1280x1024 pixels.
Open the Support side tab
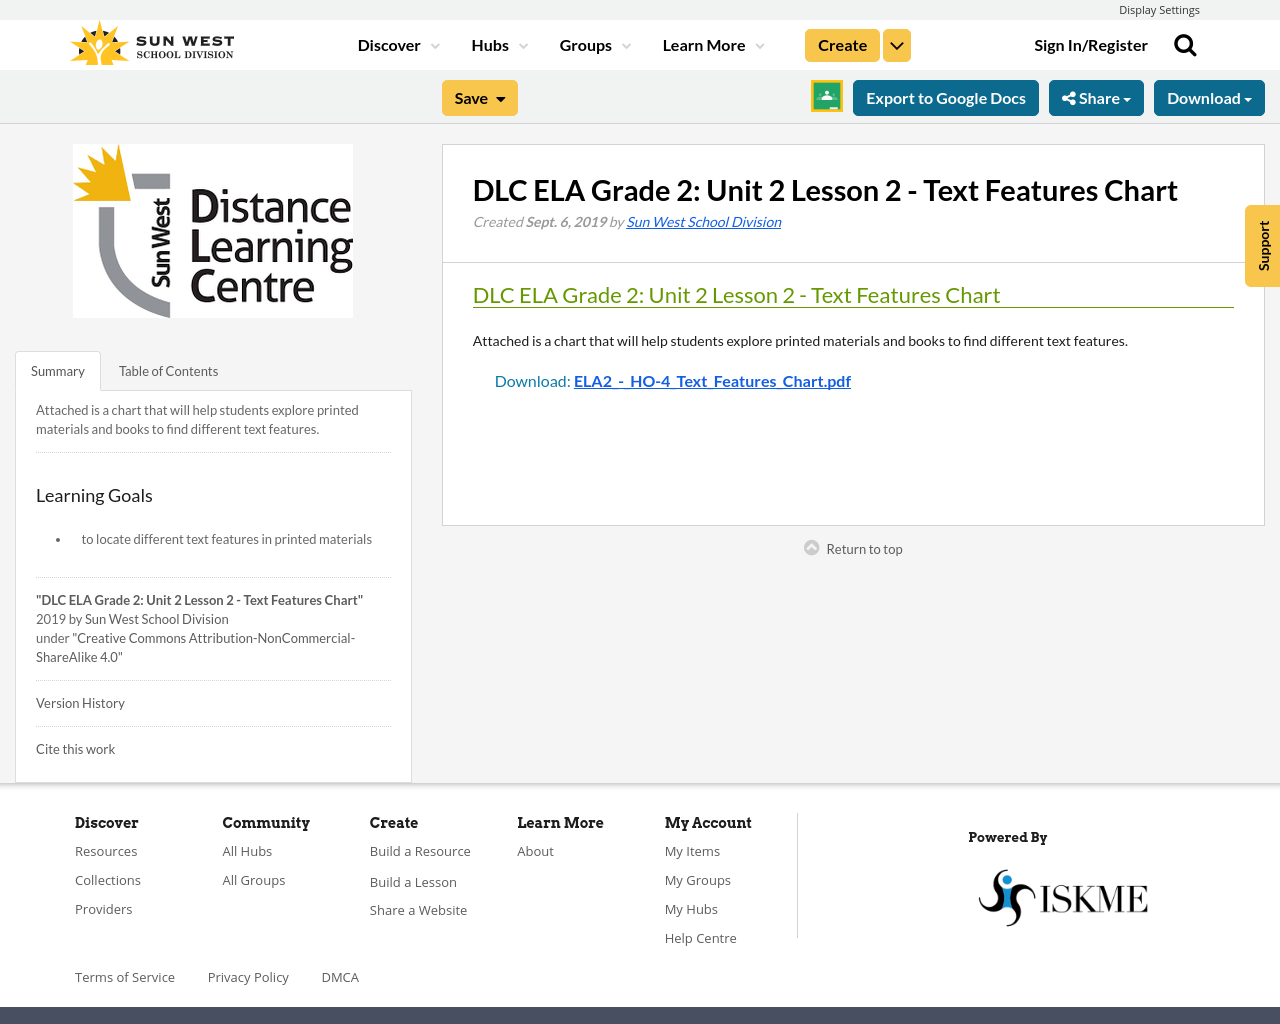(x=1262, y=245)
